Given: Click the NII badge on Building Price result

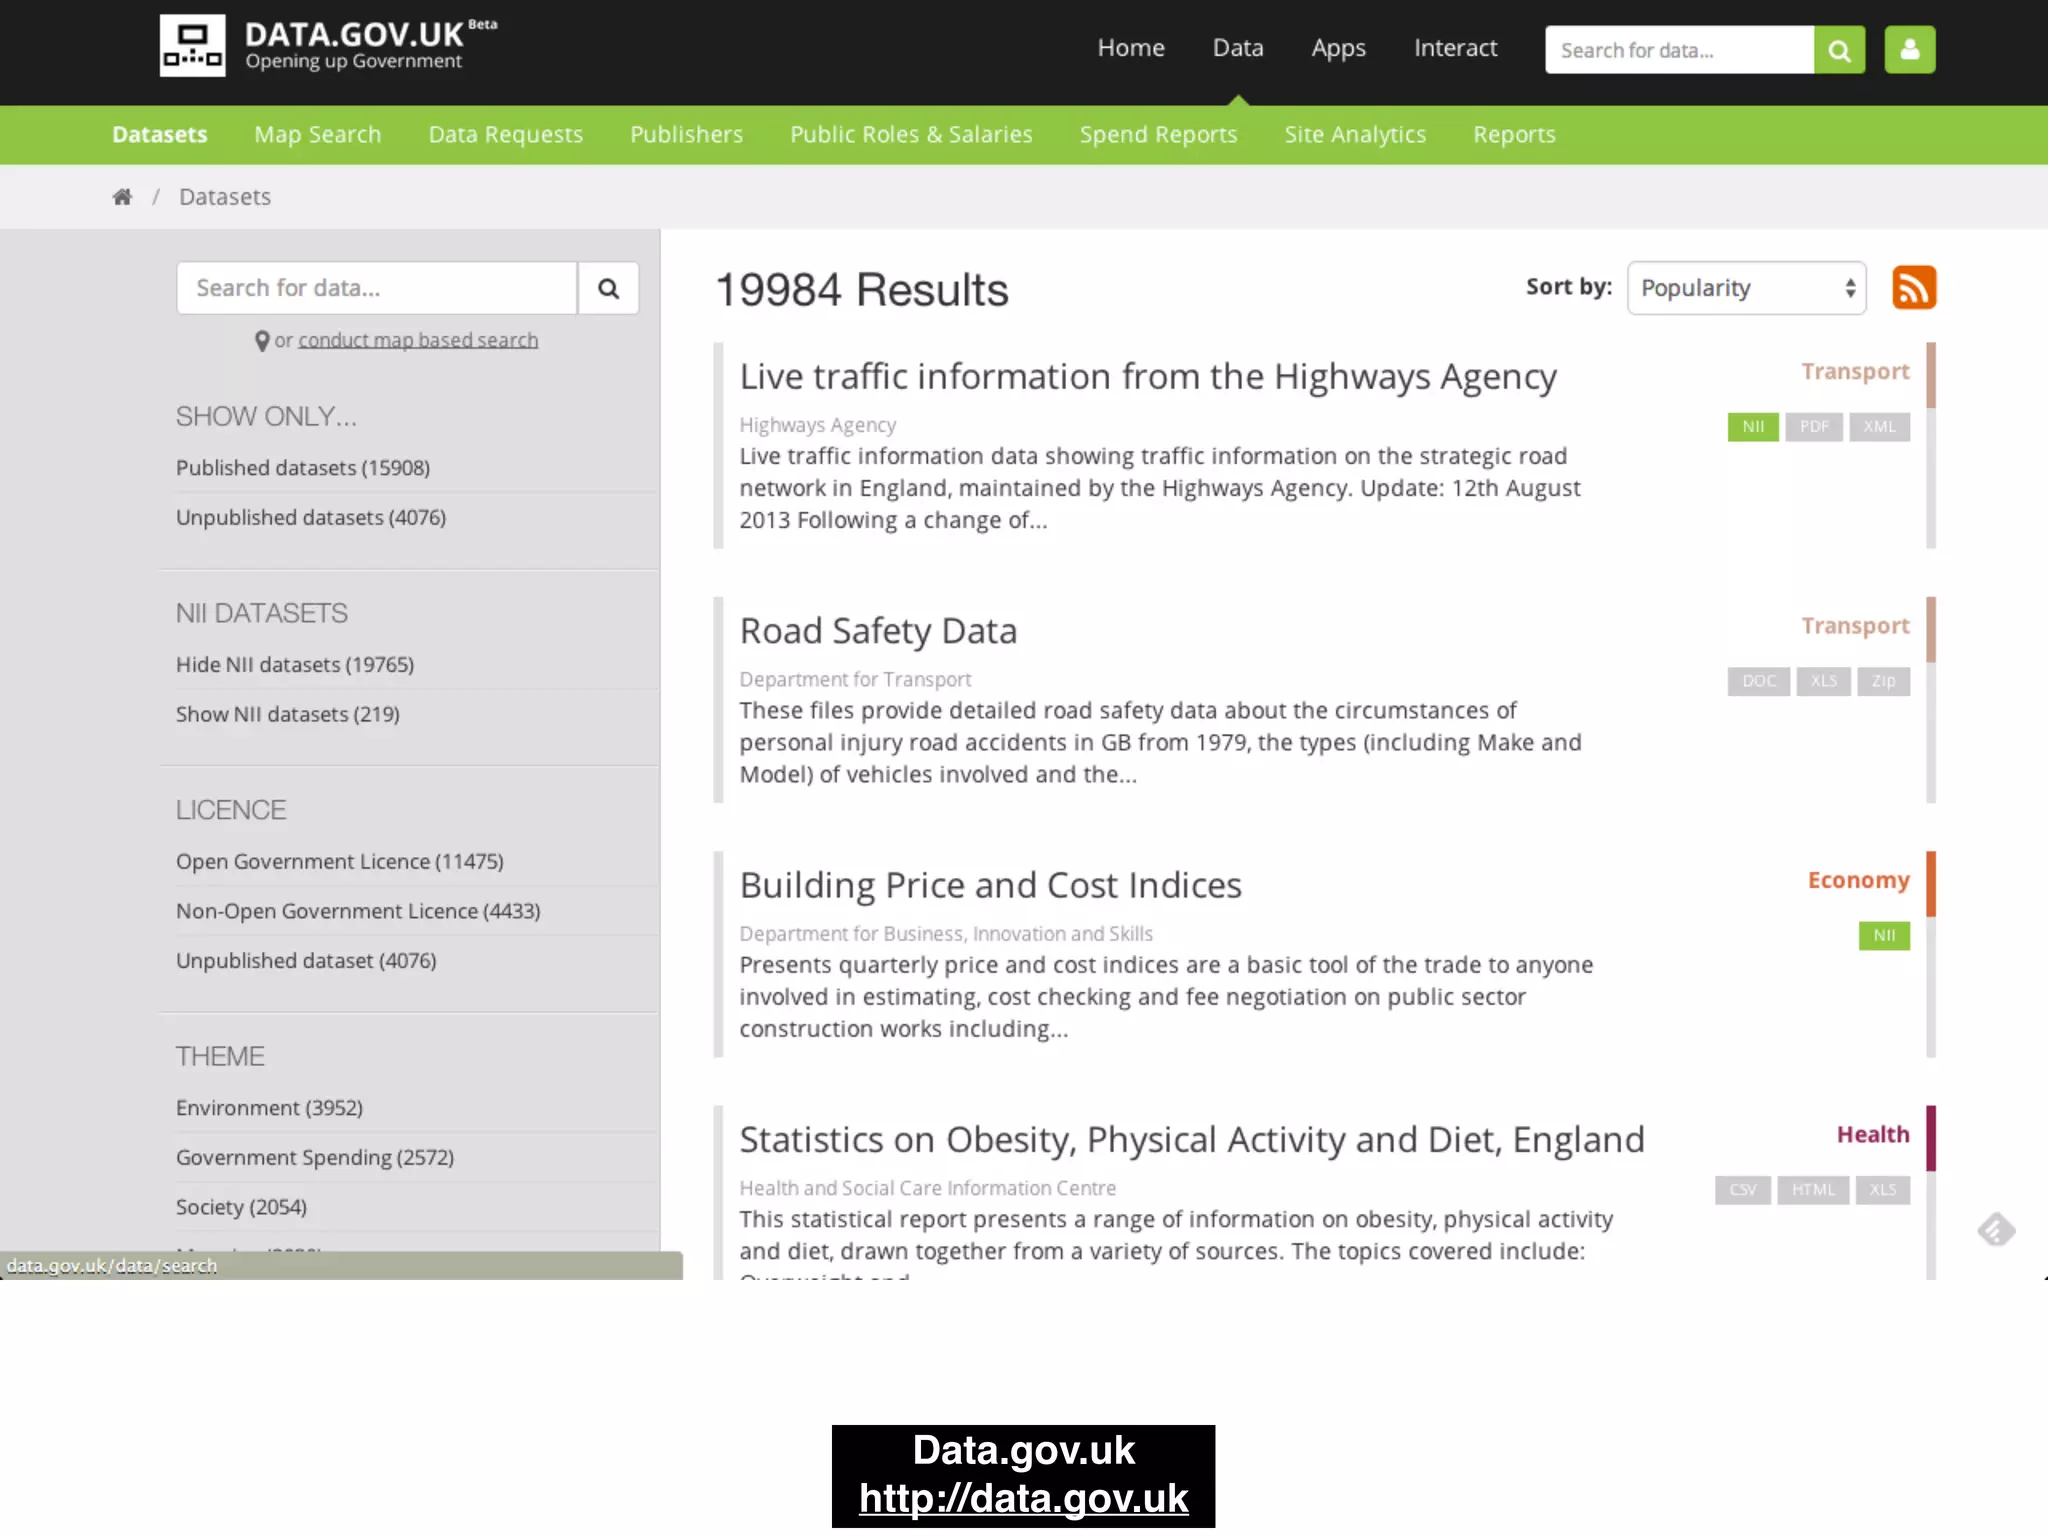Looking at the screenshot, I should [1885, 936].
